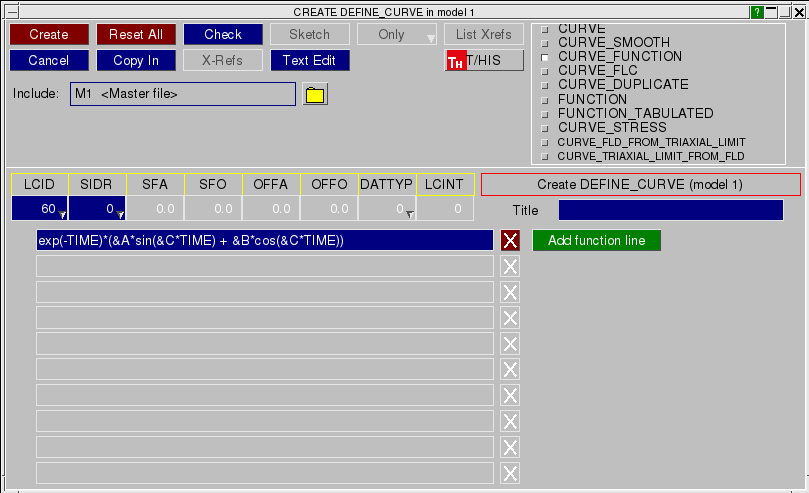Click the yellow folder icon beside Include
Screen dimensions: 809x493
pos(315,95)
